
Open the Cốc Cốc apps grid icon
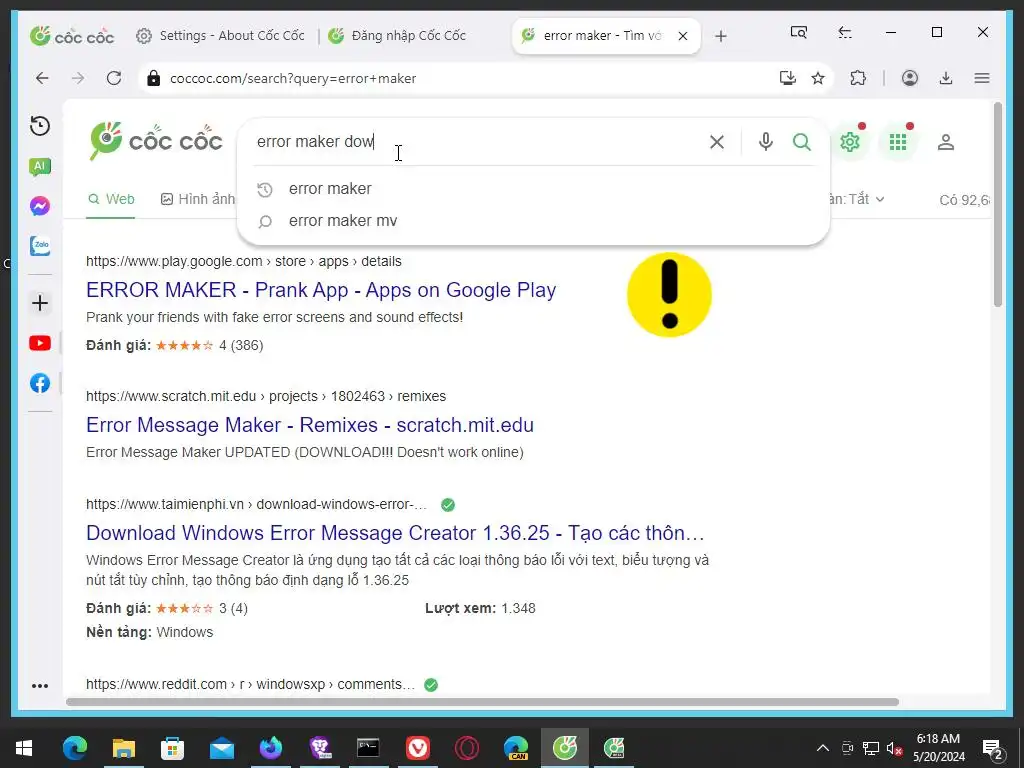pyautogui.click(x=898, y=142)
